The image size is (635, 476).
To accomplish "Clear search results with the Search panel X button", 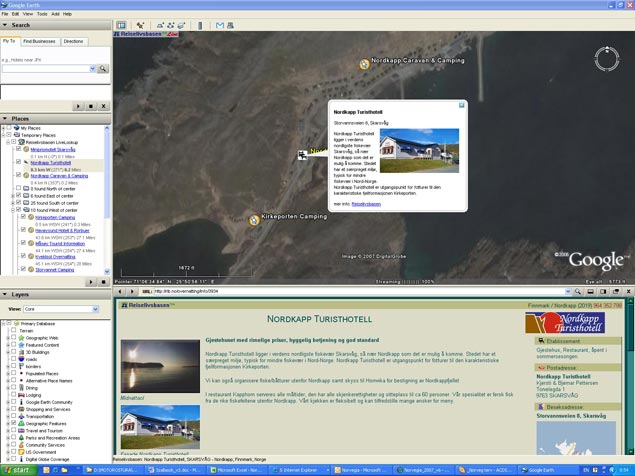I will click(x=104, y=106).
